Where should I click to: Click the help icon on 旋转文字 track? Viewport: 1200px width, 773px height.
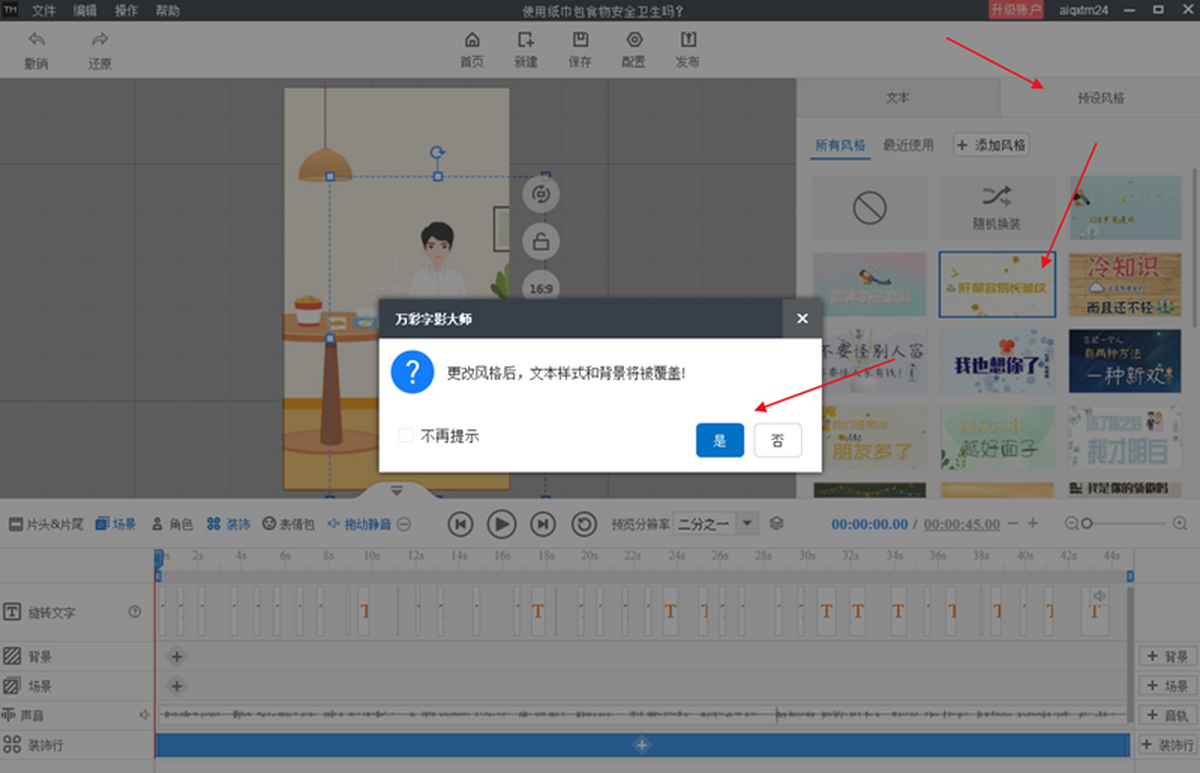135,612
